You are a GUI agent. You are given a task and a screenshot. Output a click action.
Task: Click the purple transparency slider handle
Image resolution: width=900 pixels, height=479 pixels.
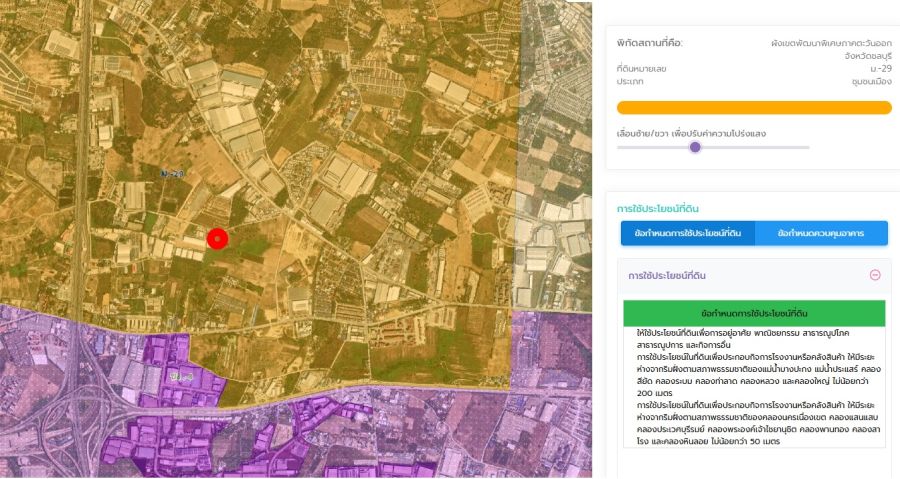(695, 147)
